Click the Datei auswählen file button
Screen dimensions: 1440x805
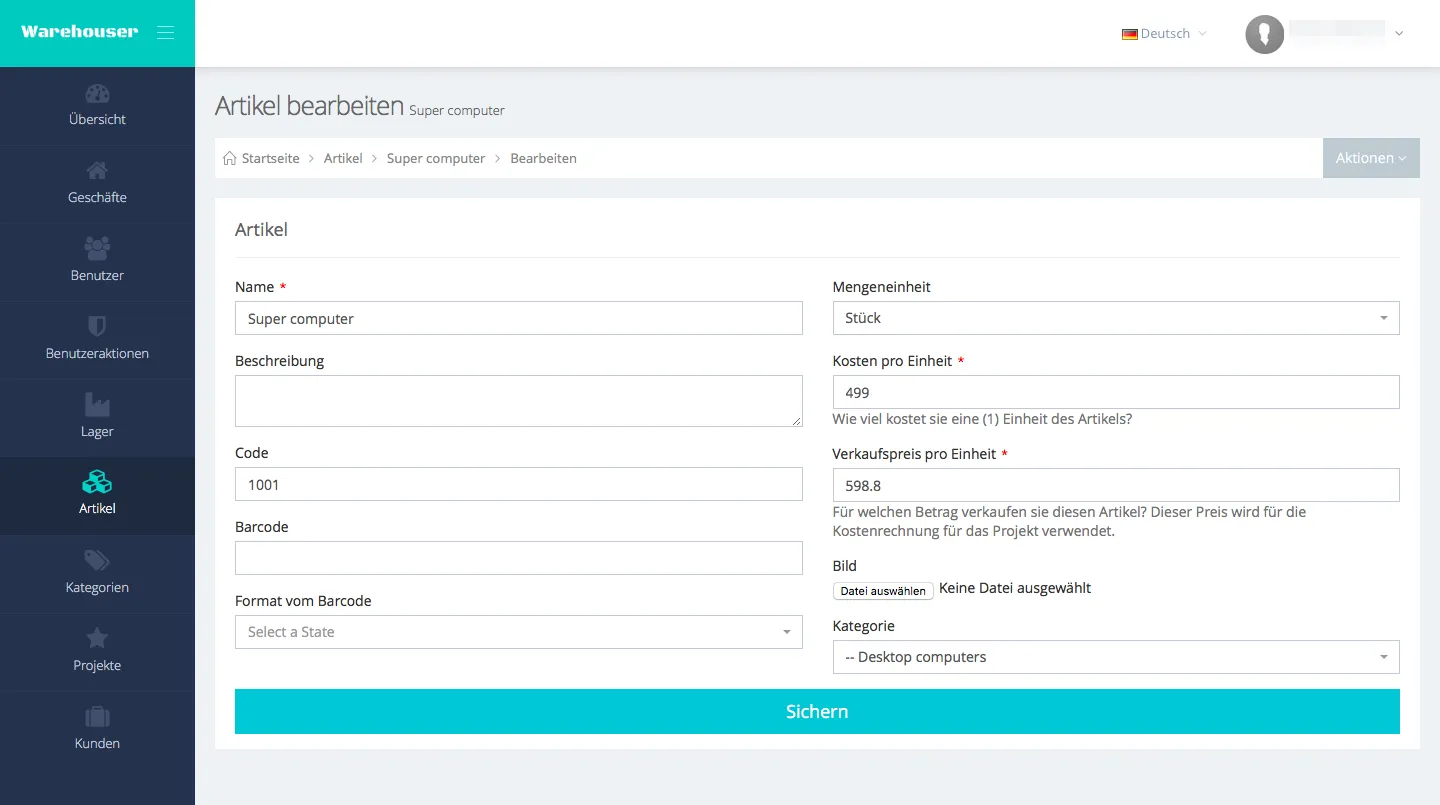tap(883, 591)
